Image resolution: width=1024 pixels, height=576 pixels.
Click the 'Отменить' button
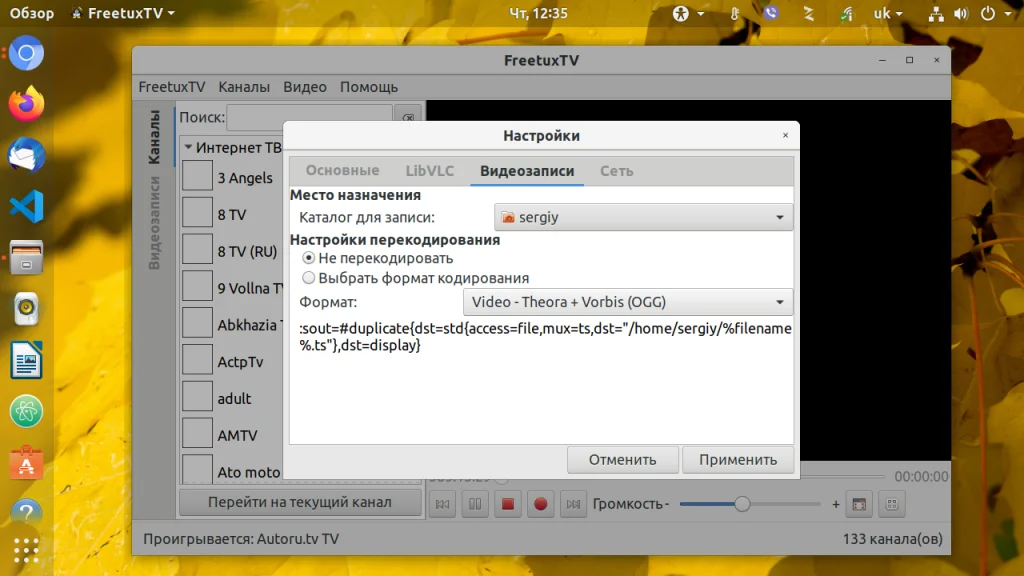point(622,460)
